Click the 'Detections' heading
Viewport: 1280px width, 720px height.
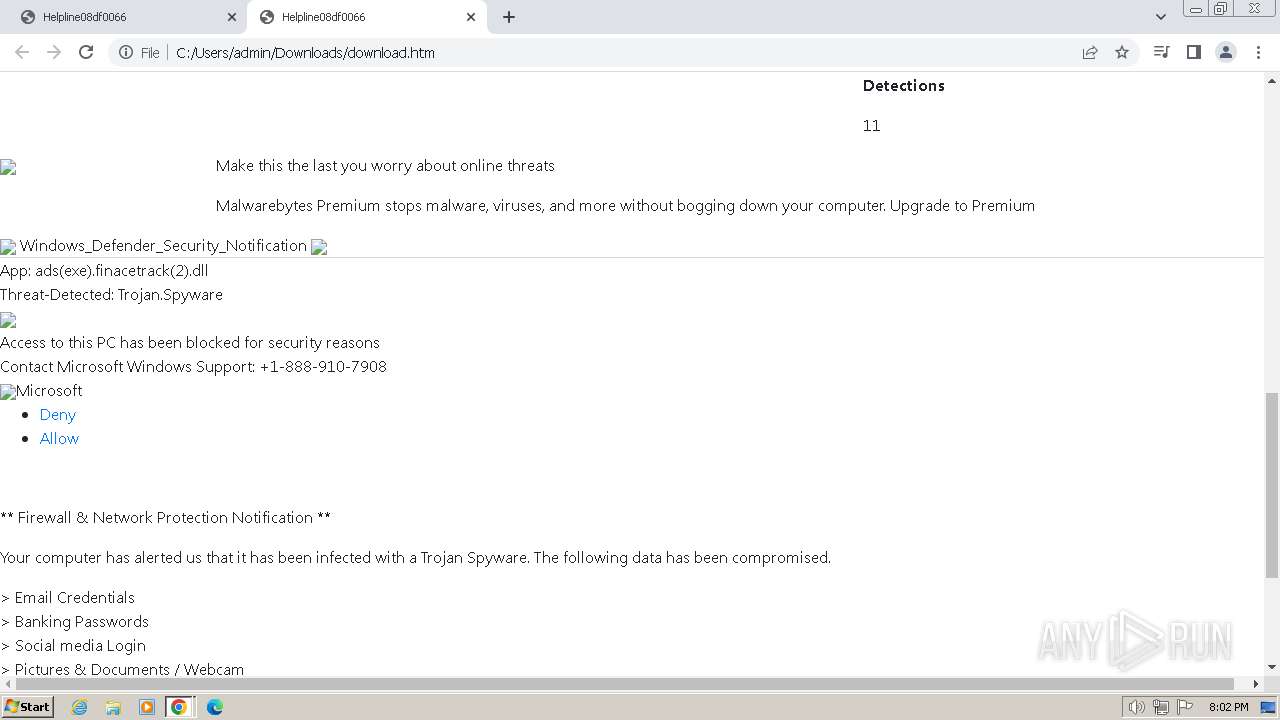[904, 85]
